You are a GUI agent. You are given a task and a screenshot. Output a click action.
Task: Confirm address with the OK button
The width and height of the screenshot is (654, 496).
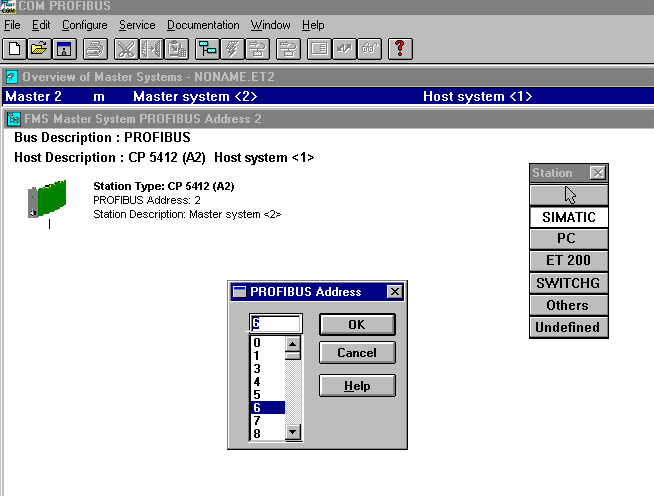(357, 325)
